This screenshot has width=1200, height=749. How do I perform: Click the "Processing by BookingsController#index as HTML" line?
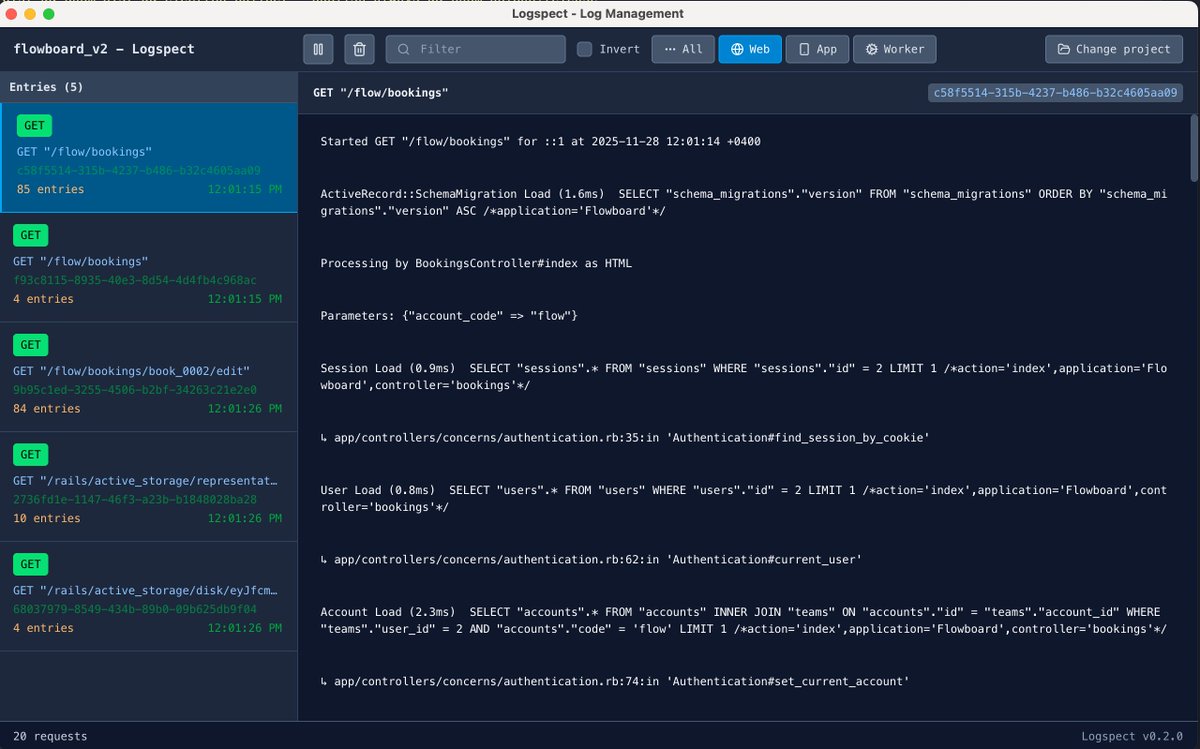[476, 264]
